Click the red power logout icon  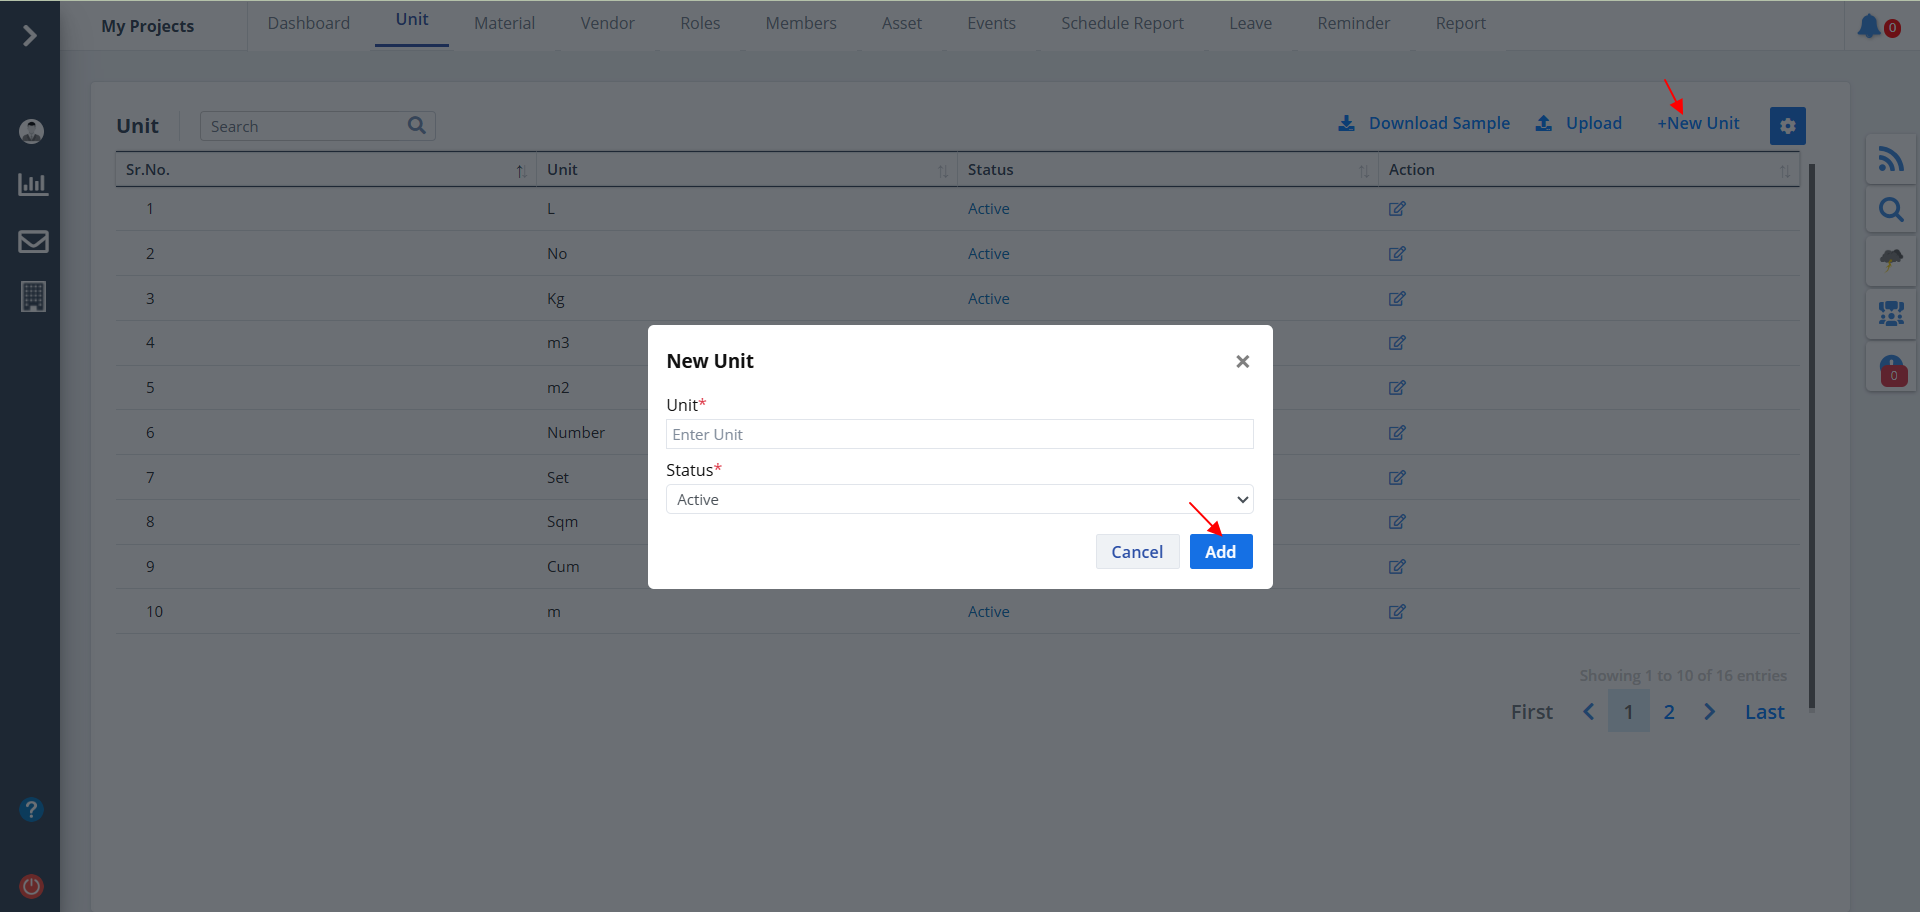pos(32,886)
